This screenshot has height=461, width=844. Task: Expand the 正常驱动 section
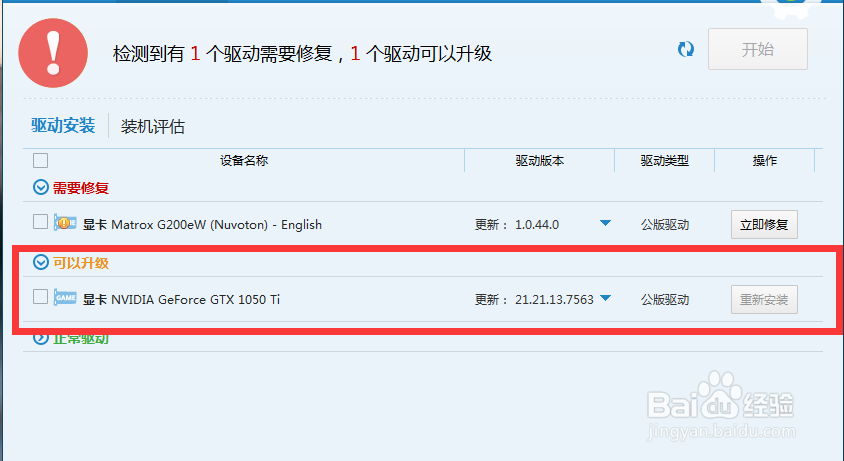click(41, 338)
